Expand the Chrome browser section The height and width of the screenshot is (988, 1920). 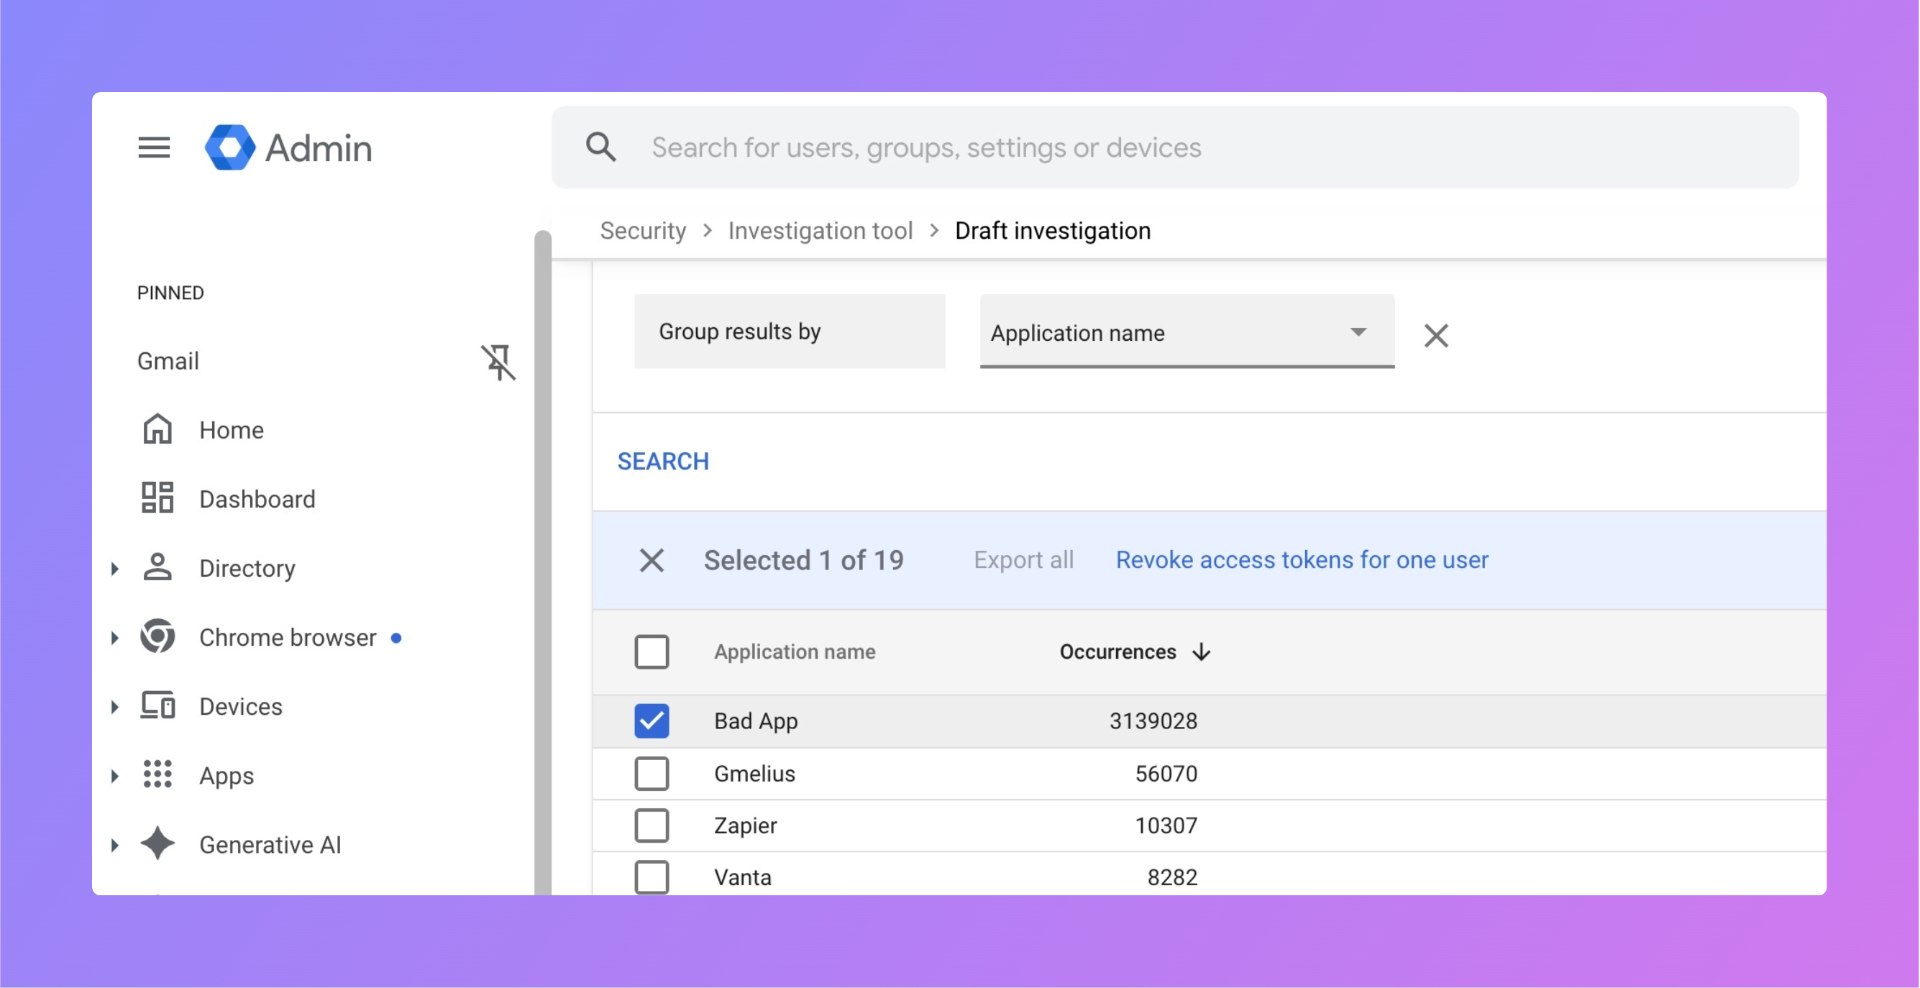click(x=113, y=637)
